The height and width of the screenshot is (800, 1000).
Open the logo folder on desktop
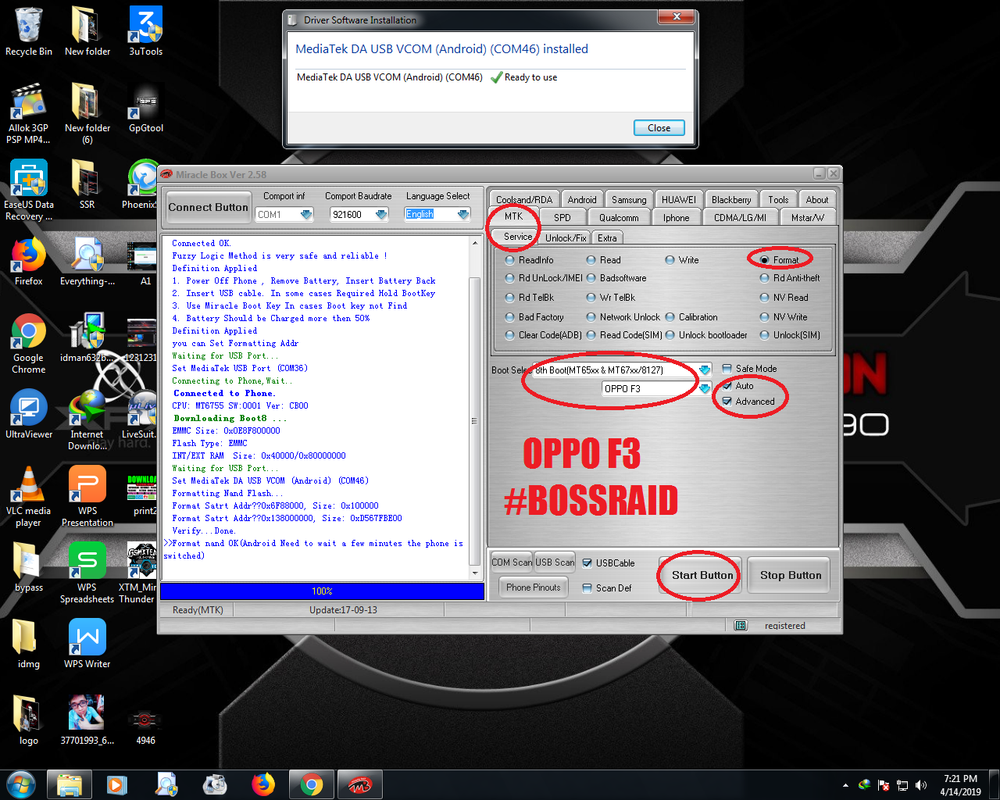(x=28, y=721)
